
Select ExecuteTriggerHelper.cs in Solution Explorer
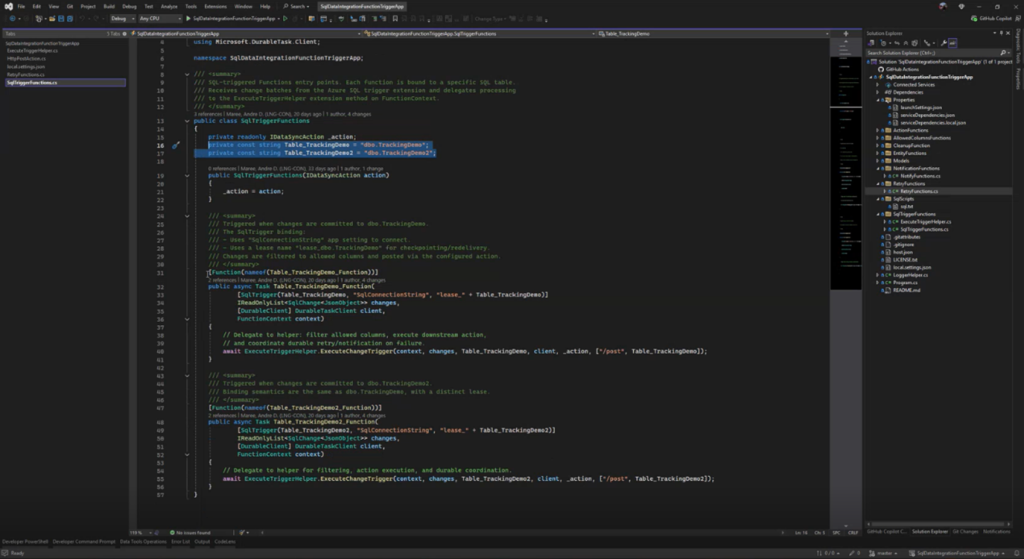pos(925,222)
